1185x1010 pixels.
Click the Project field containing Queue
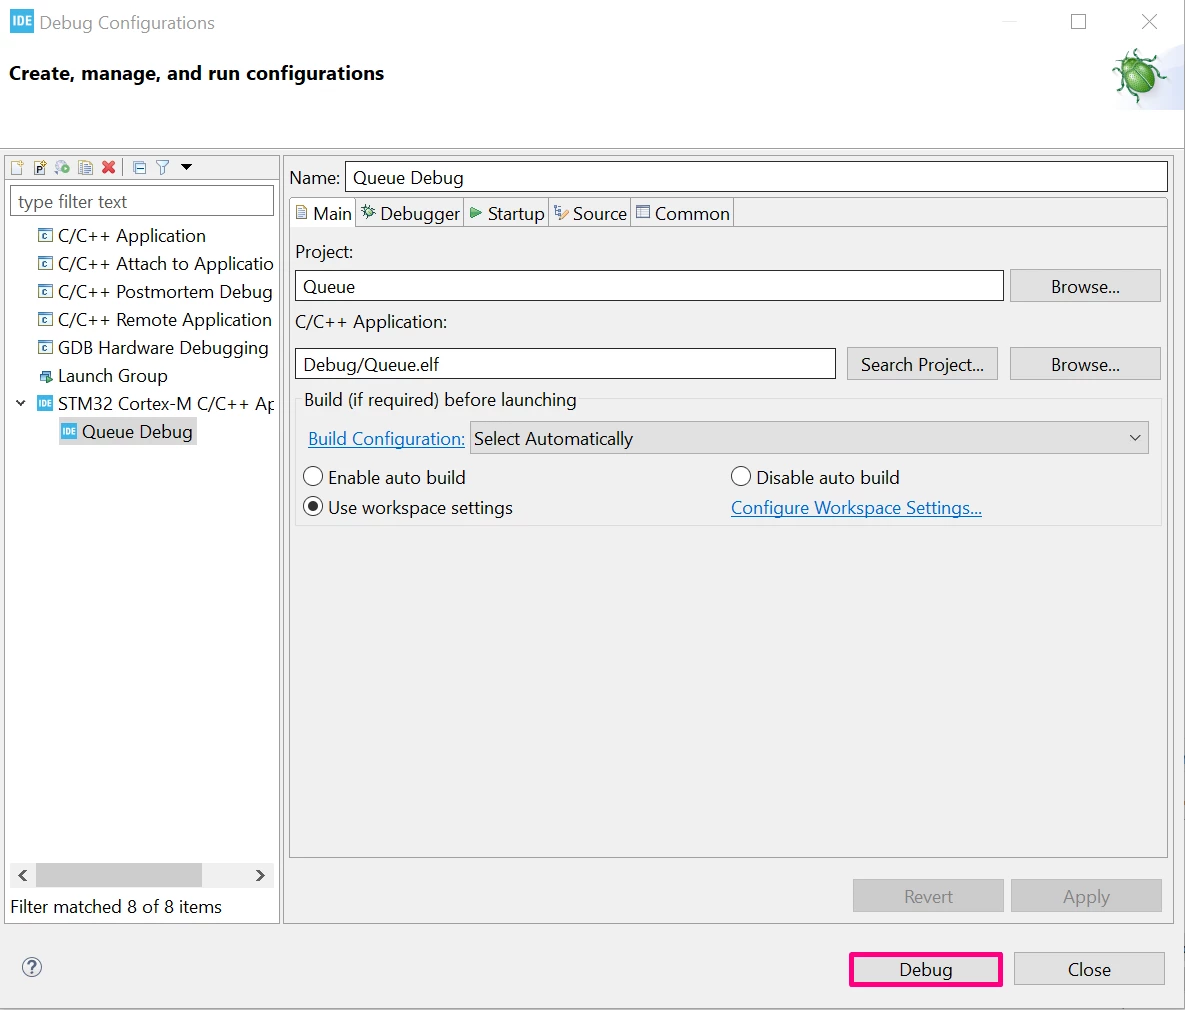(649, 286)
